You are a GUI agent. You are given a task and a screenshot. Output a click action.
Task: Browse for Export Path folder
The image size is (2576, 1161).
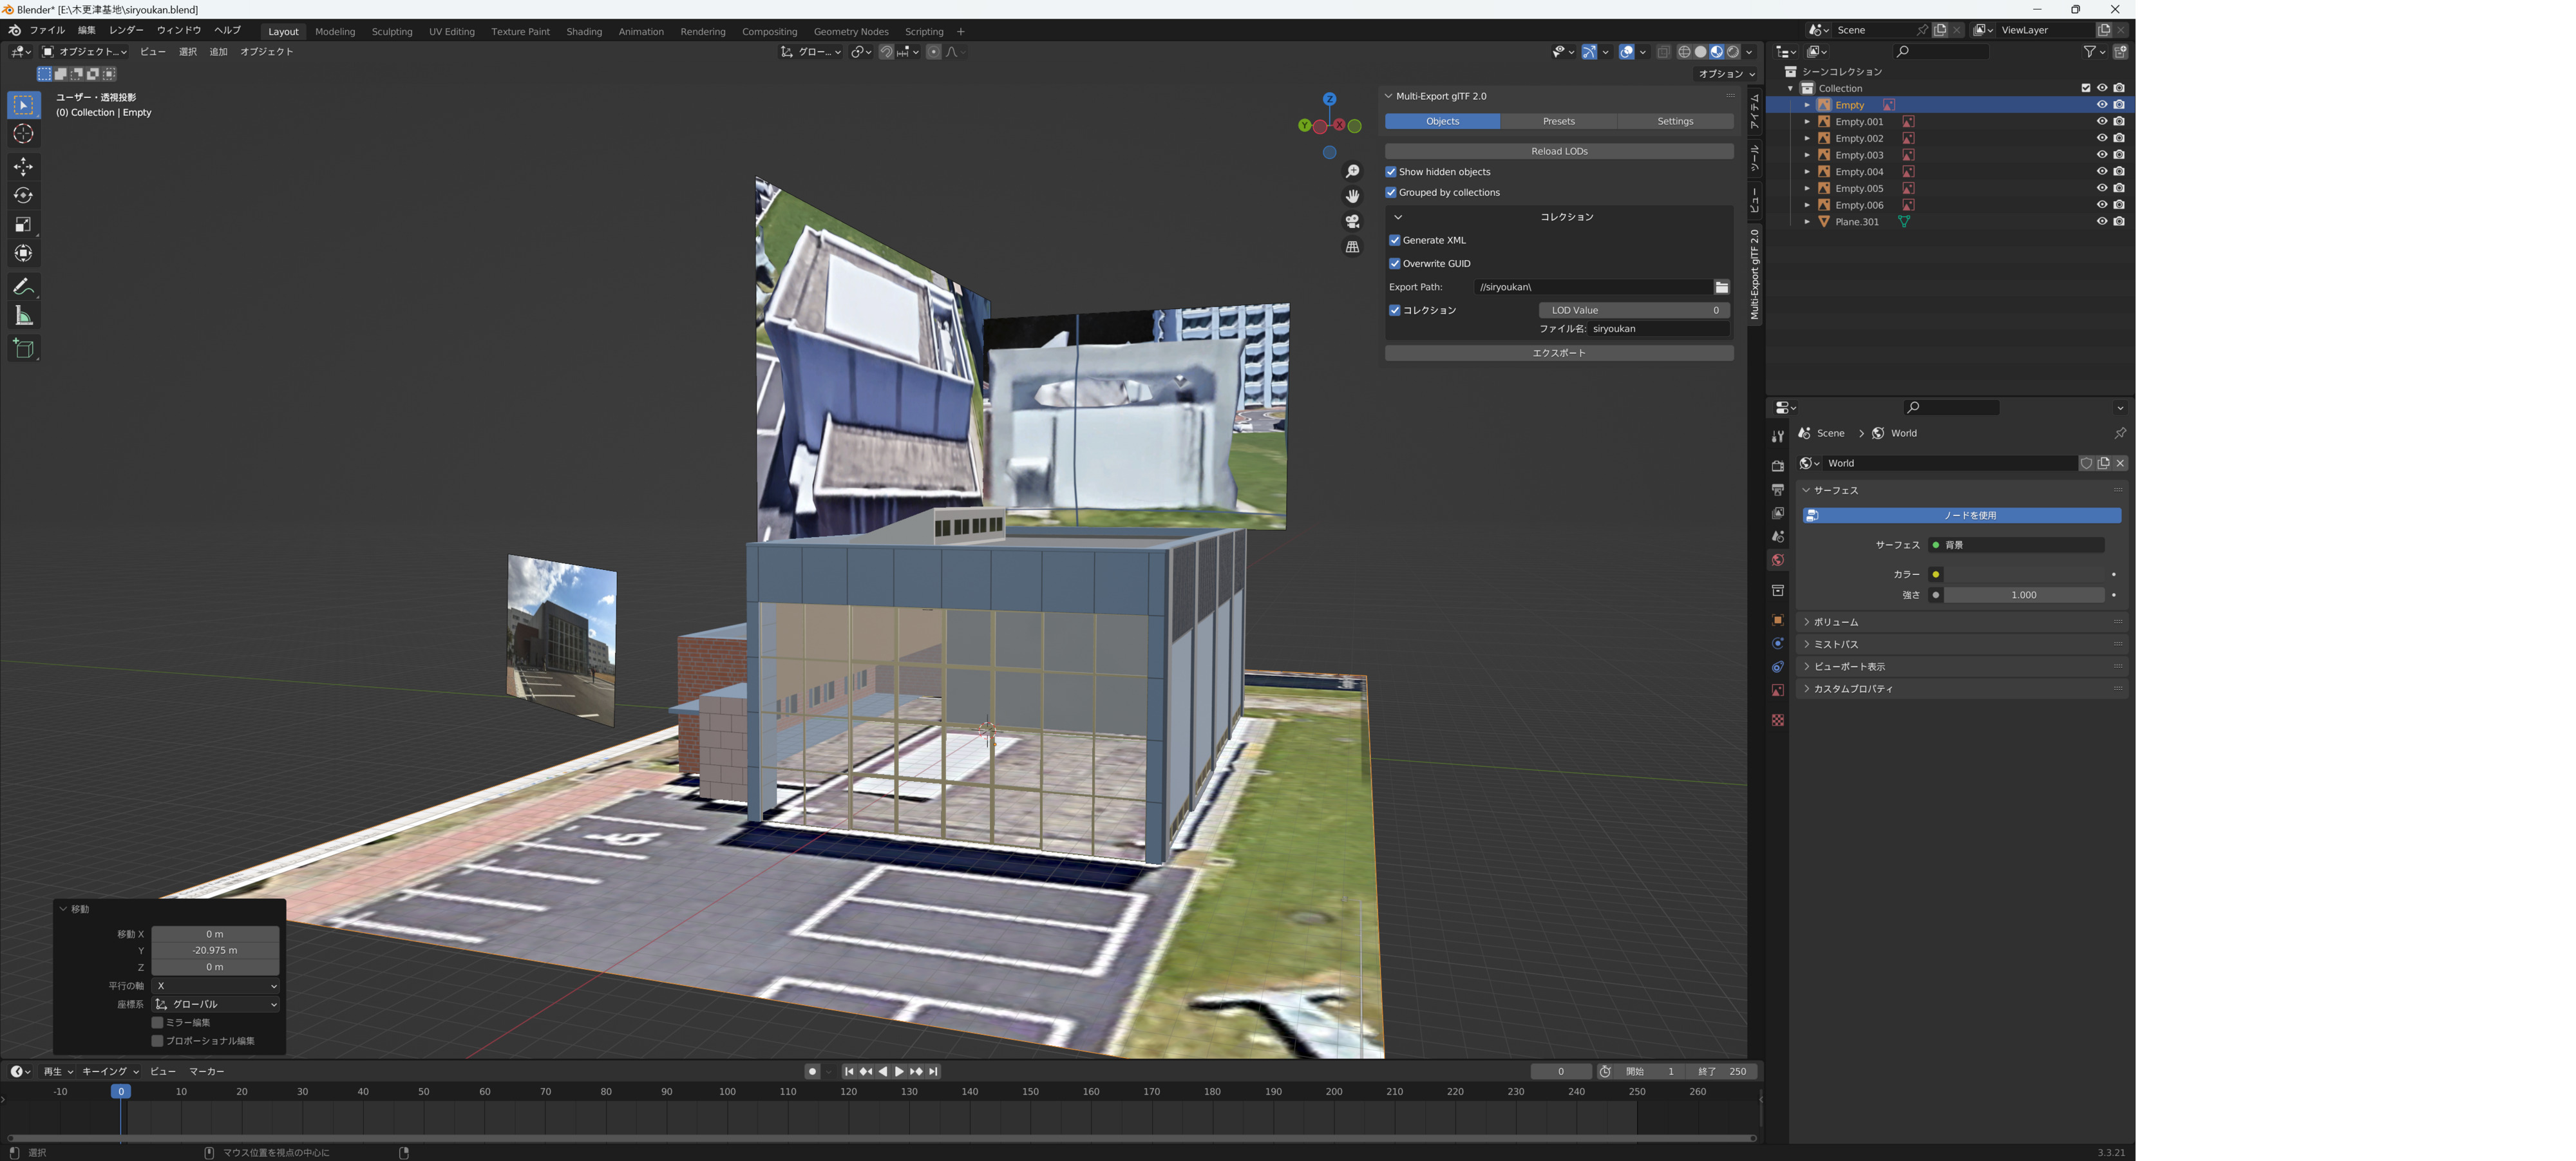tap(1721, 287)
